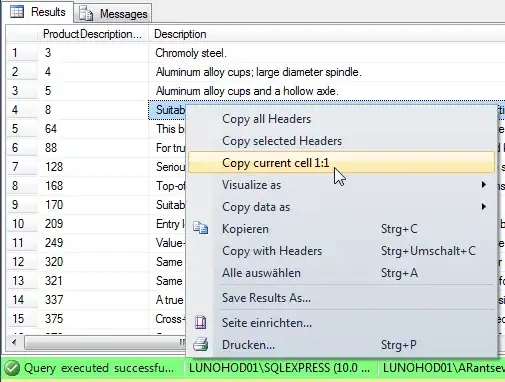Expand the Visualize as submenu arrow

coord(484,185)
